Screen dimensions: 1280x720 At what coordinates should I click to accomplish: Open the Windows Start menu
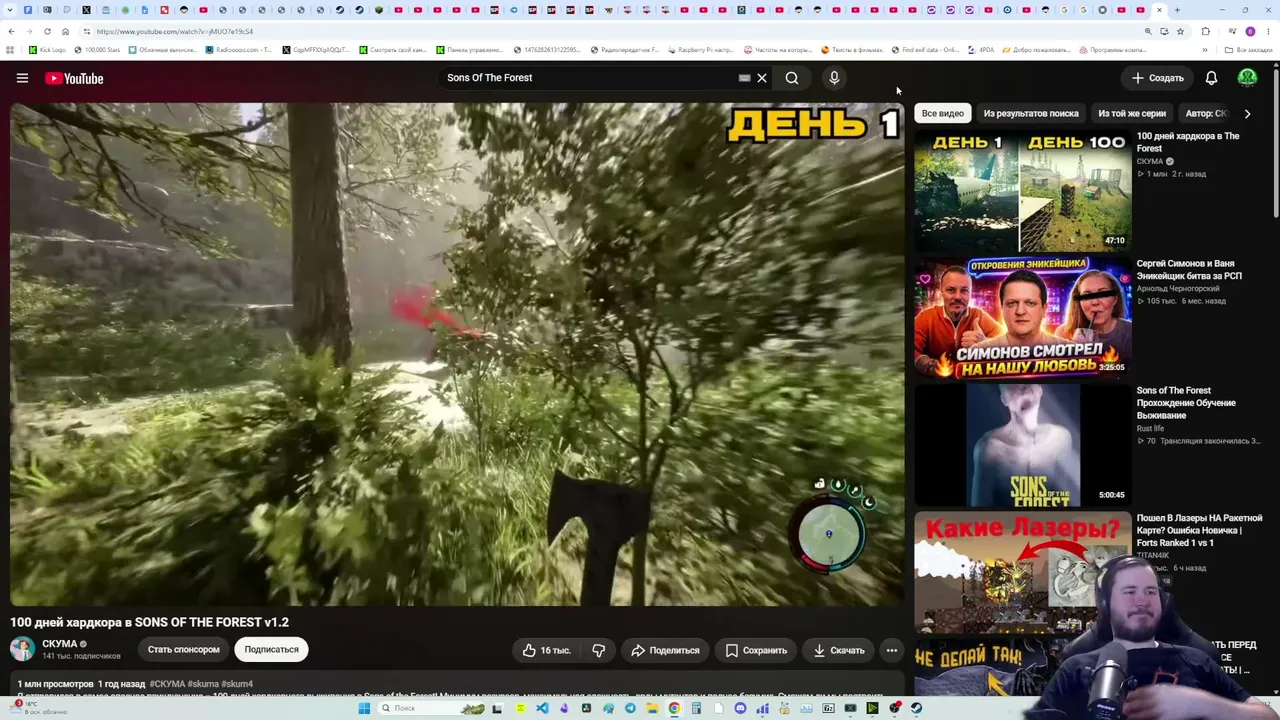[366, 708]
